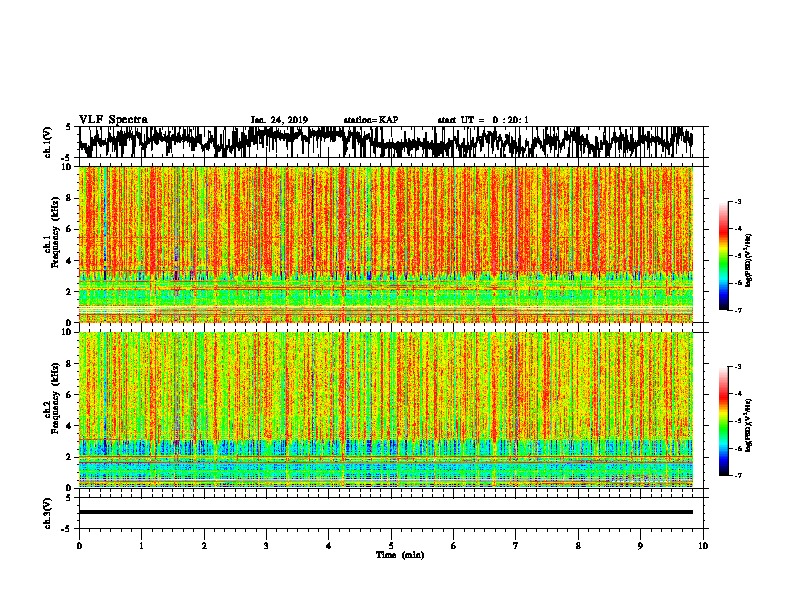Click the time axis tick label "1"
This screenshot has height=612, width=792.
click(x=141, y=546)
